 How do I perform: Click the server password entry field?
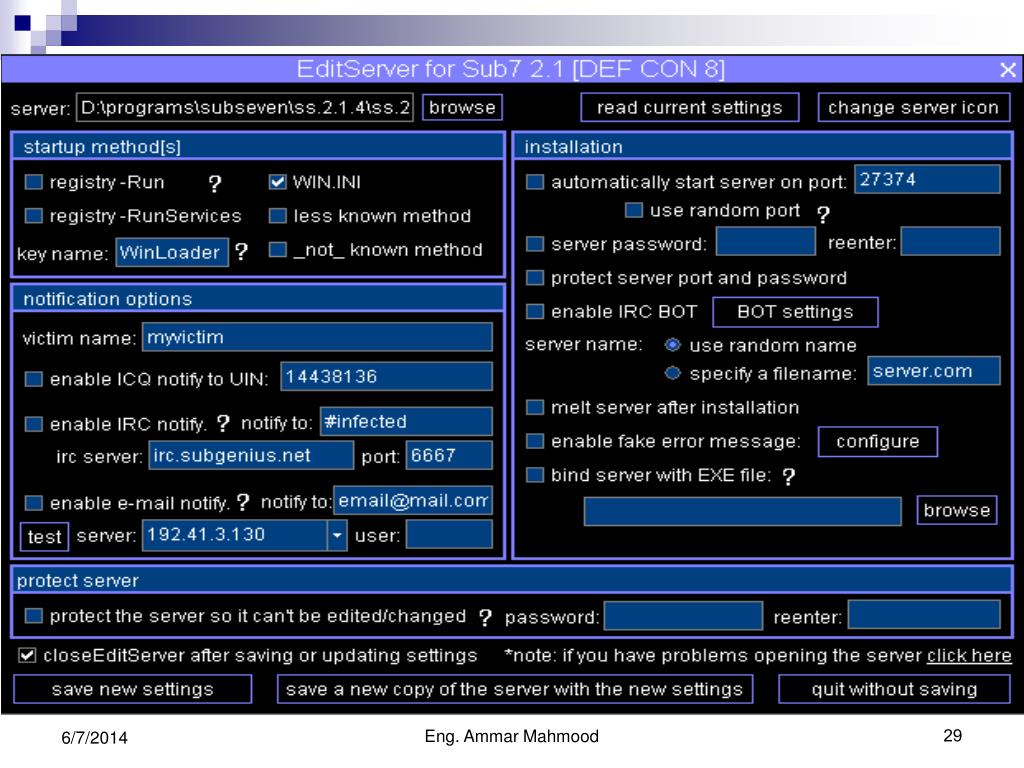pyautogui.click(x=766, y=241)
